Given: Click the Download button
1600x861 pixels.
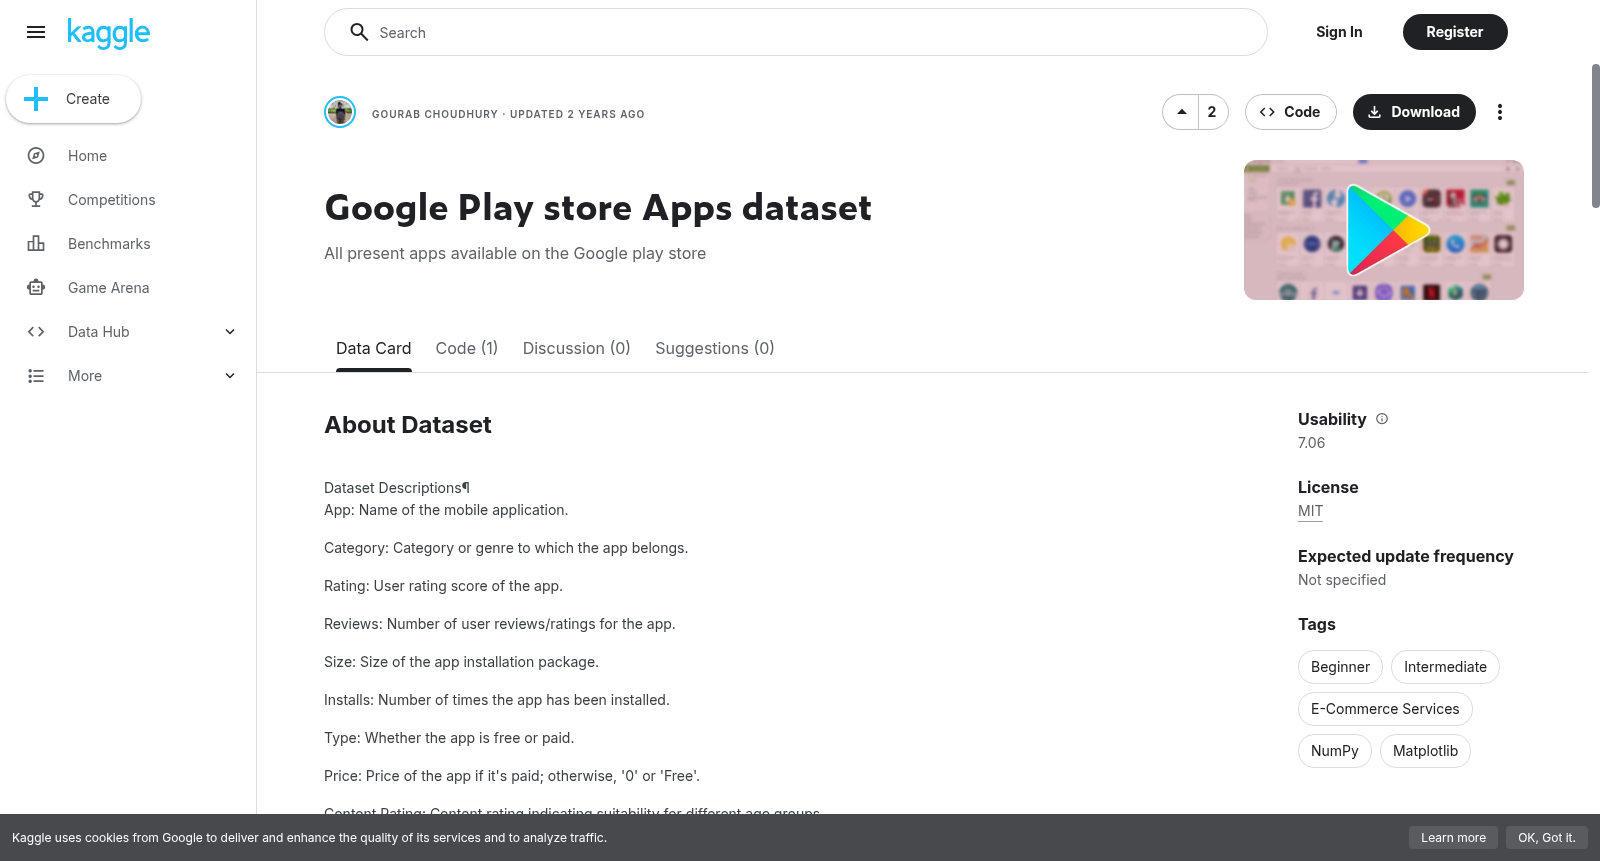Looking at the screenshot, I should [x=1414, y=112].
